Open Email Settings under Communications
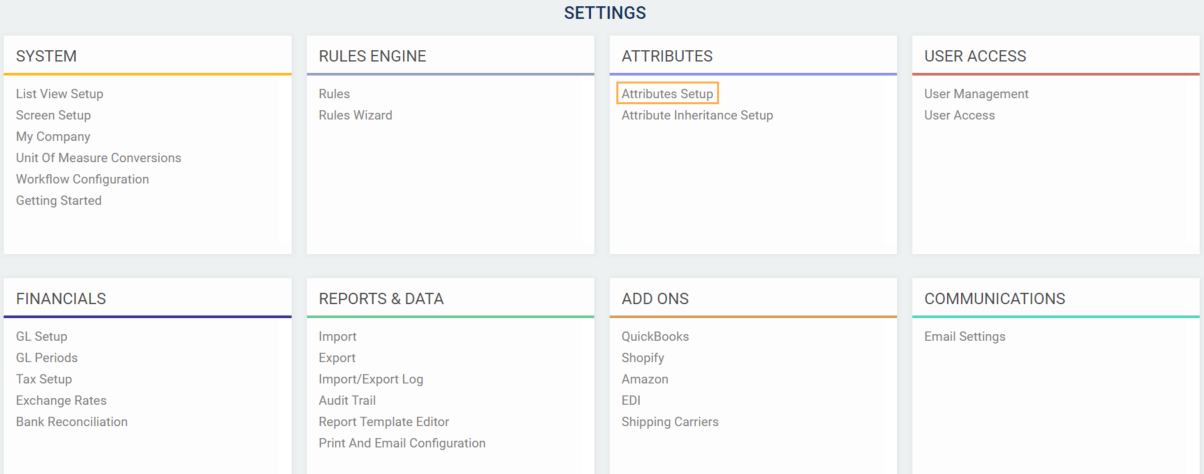The width and height of the screenshot is (1204, 474). click(x=964, y=337)
